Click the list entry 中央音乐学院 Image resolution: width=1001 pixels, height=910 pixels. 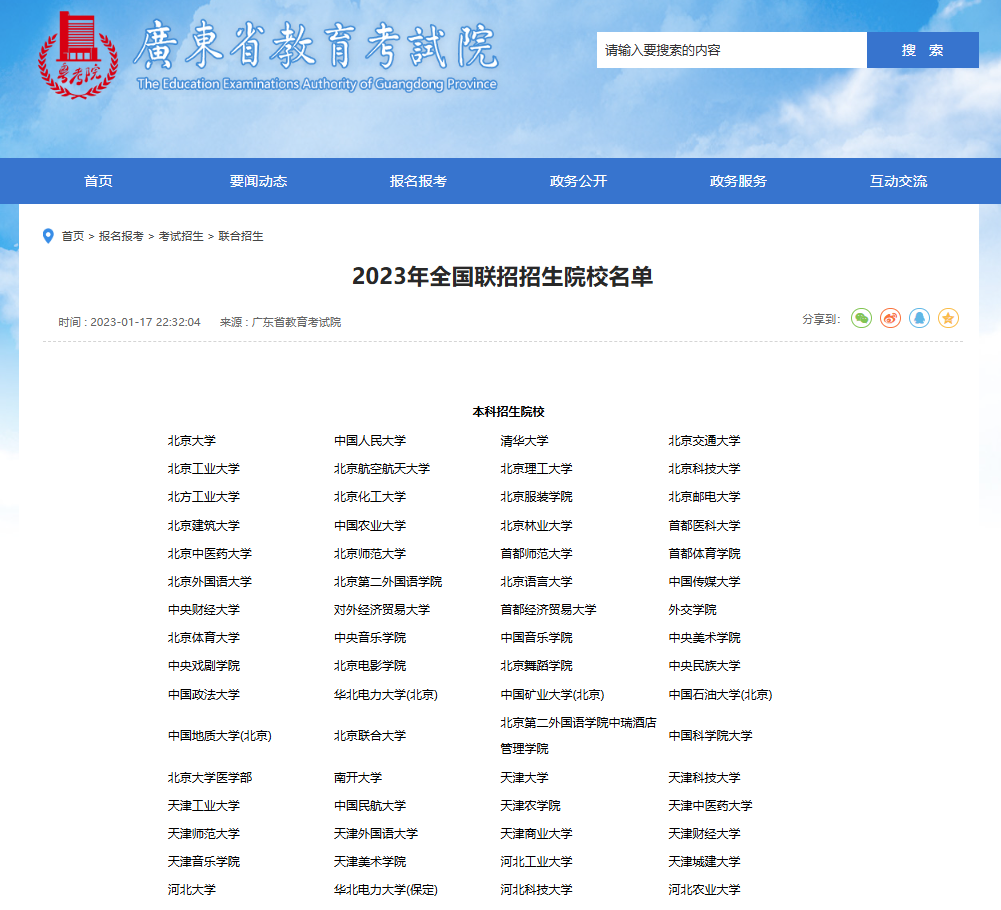[x=370, y=637]
